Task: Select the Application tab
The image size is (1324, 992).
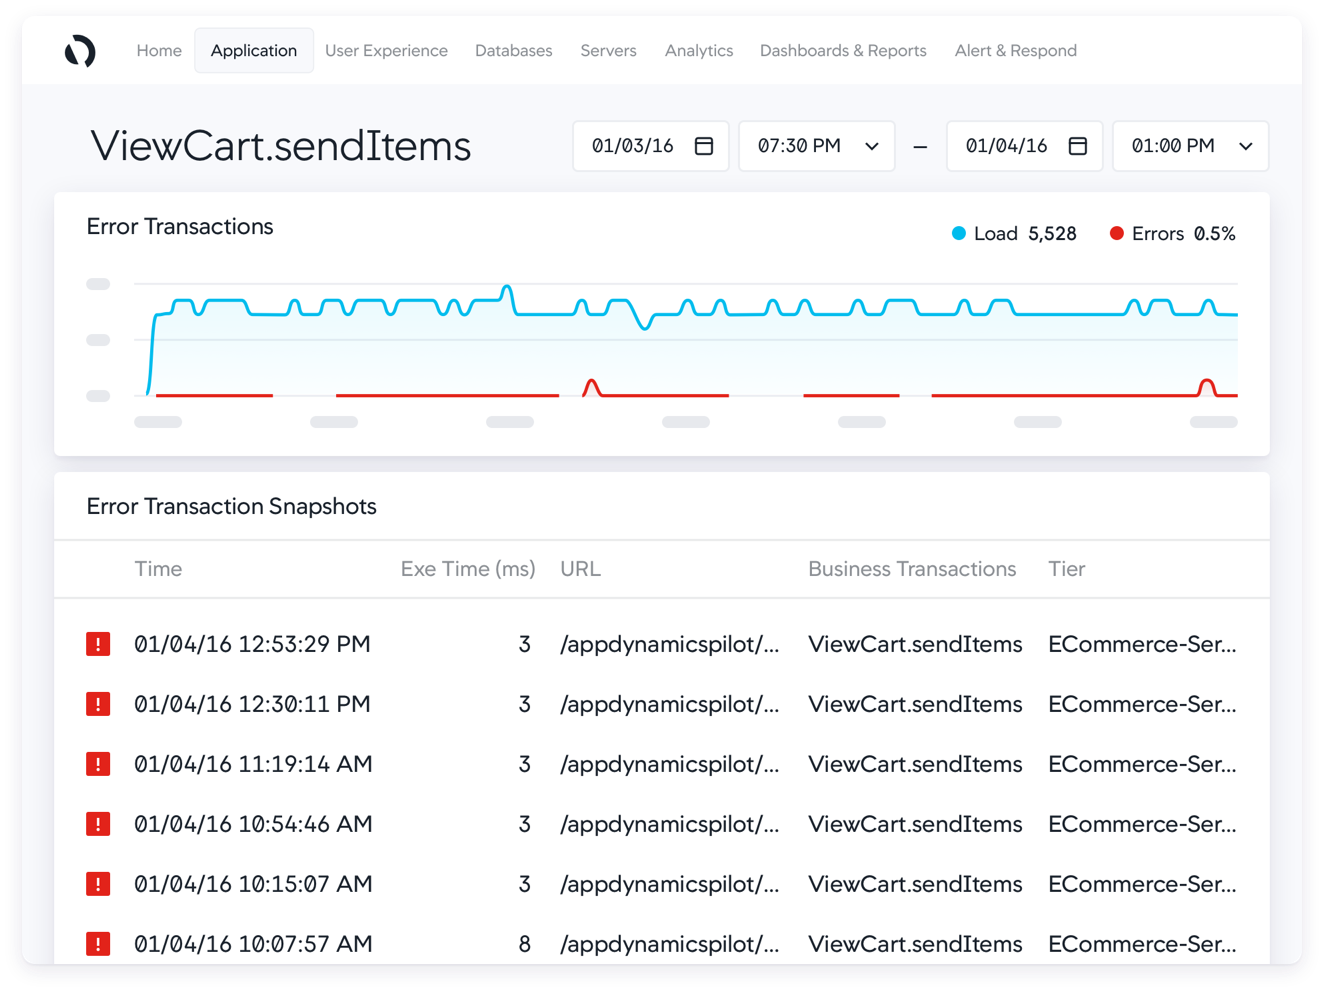Action: click(254, 51)
